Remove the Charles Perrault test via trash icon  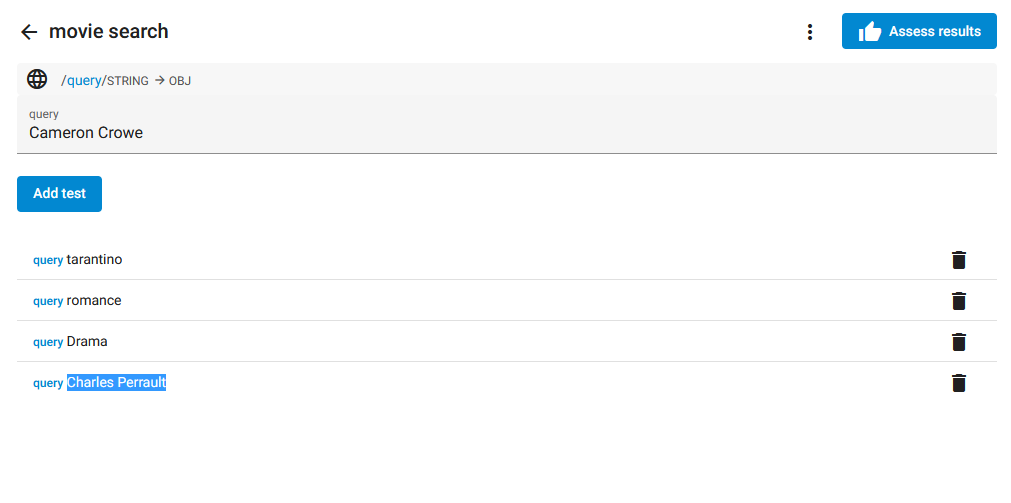click(959, 383)
